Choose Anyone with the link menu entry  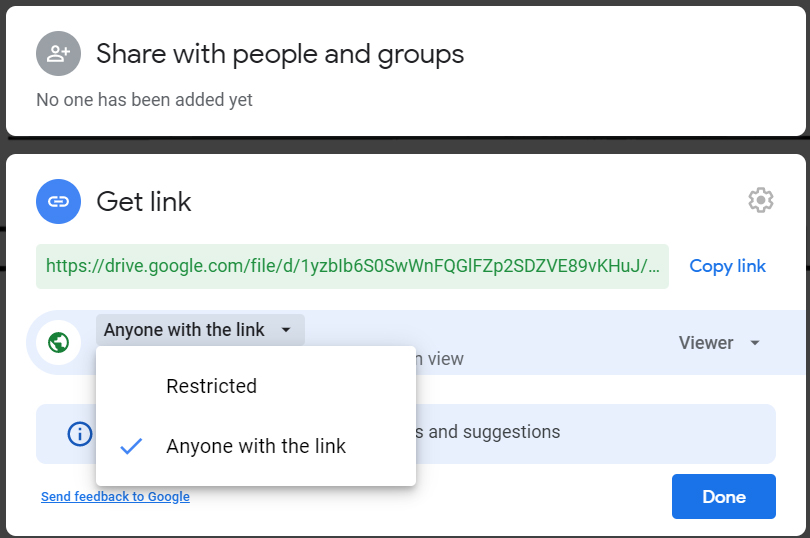pos(256,446)
